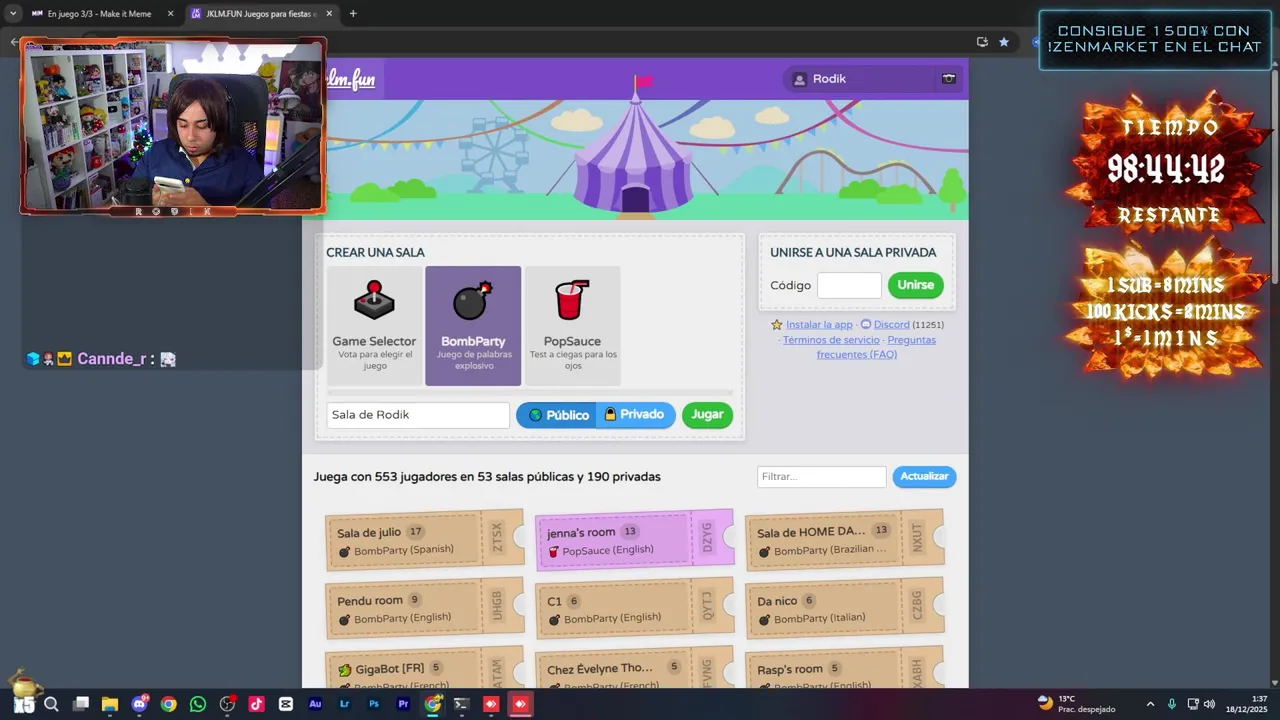Focus the Filtrar rooms field
1280x720 pixels.
[822, 477]
